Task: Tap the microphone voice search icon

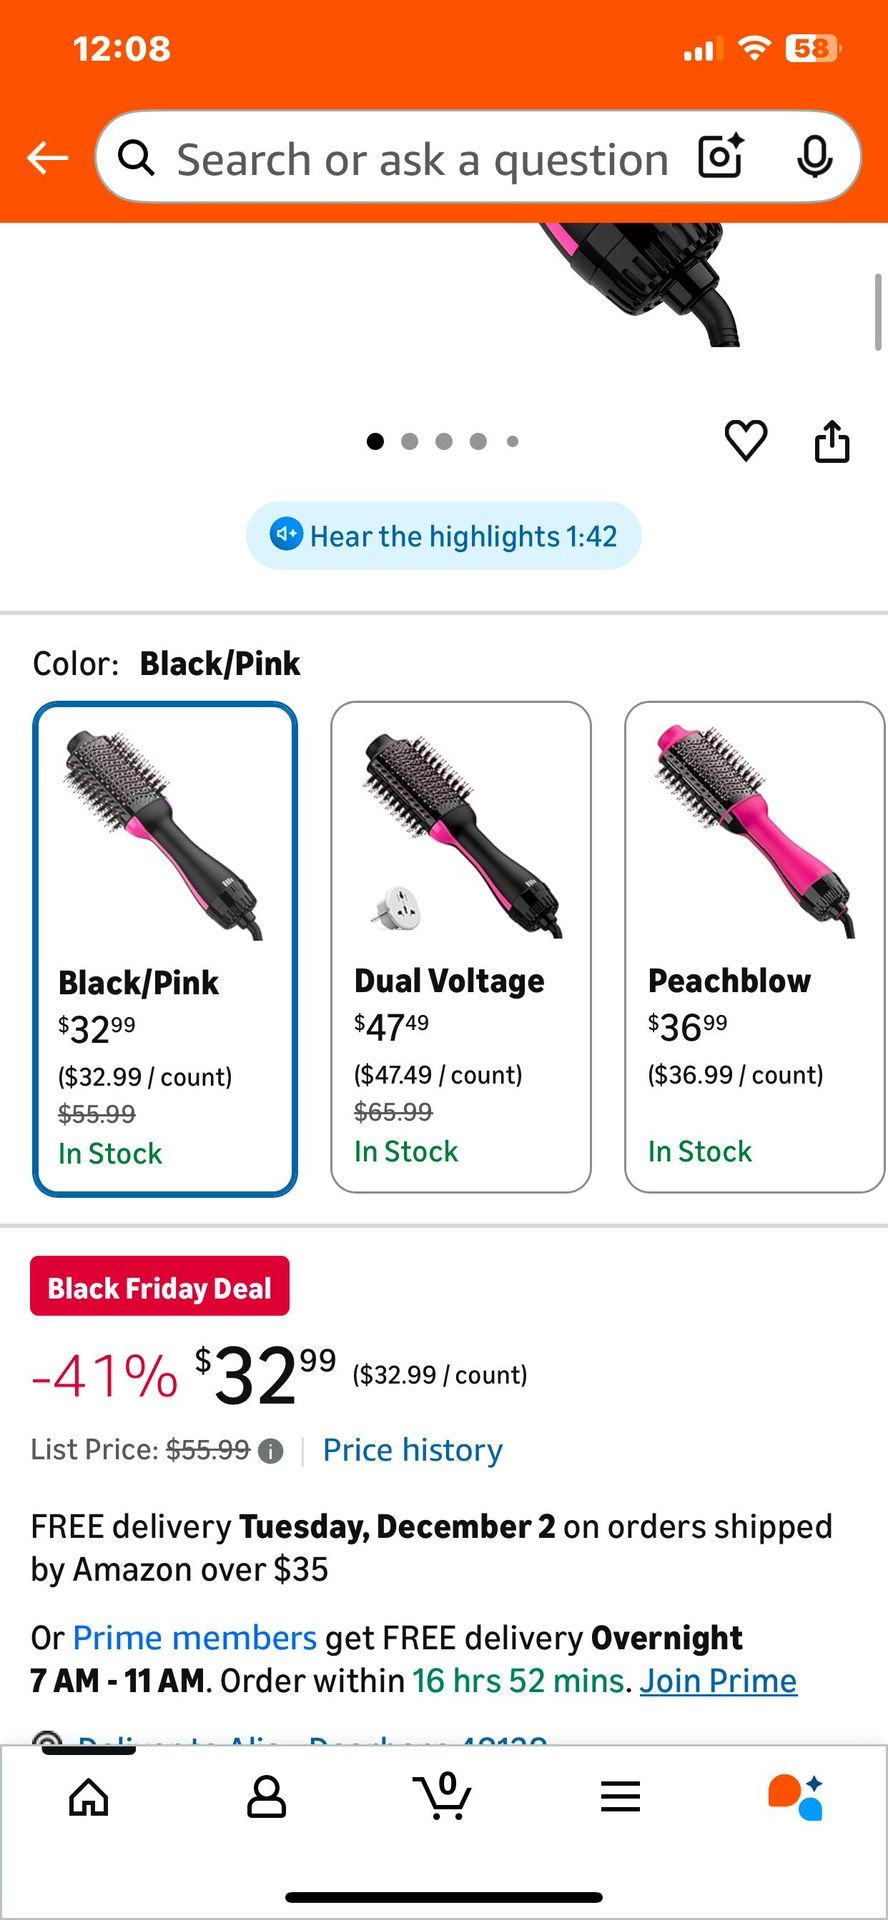Action: coord(814,157)
